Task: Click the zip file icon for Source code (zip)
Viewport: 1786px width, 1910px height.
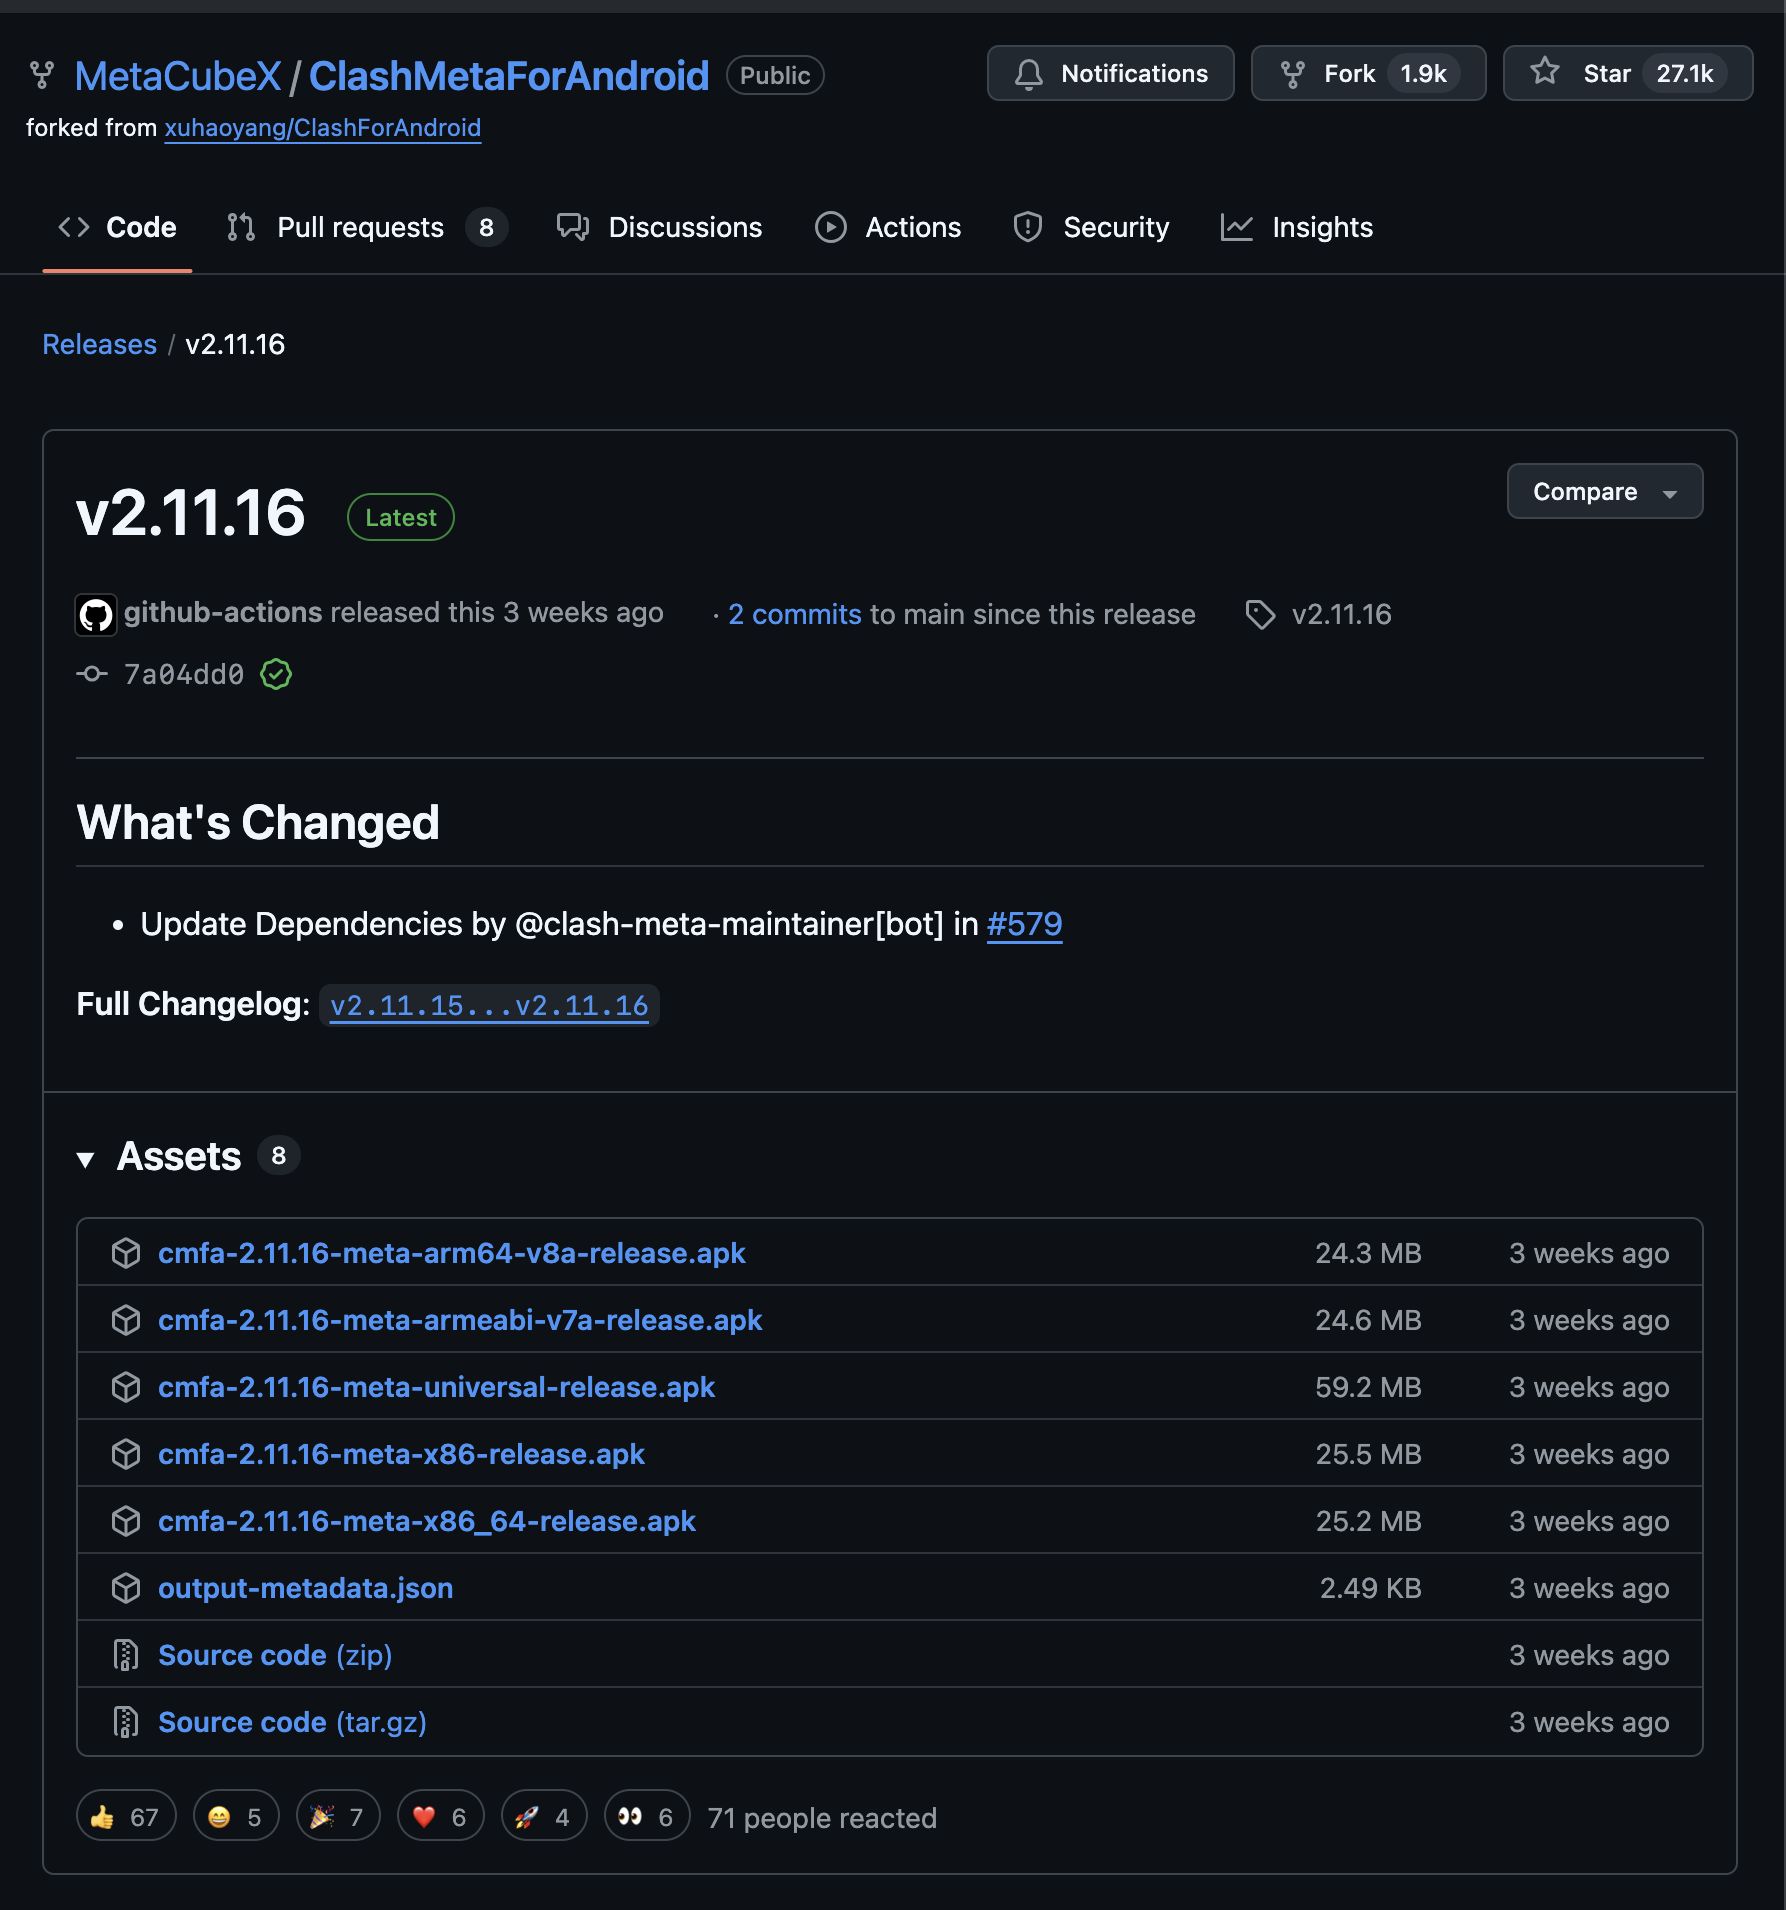Action: pyautogui.click(x=126, y=1655)
